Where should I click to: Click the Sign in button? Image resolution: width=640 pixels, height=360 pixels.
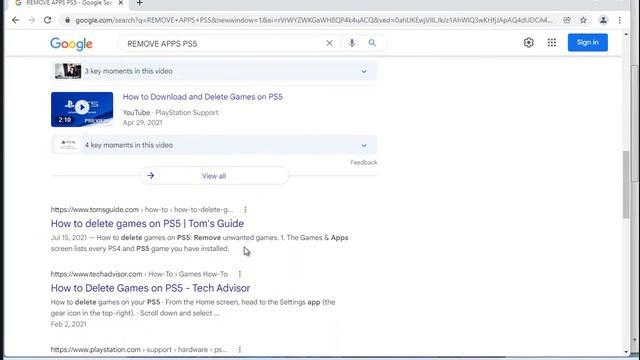tap(587, 42)
